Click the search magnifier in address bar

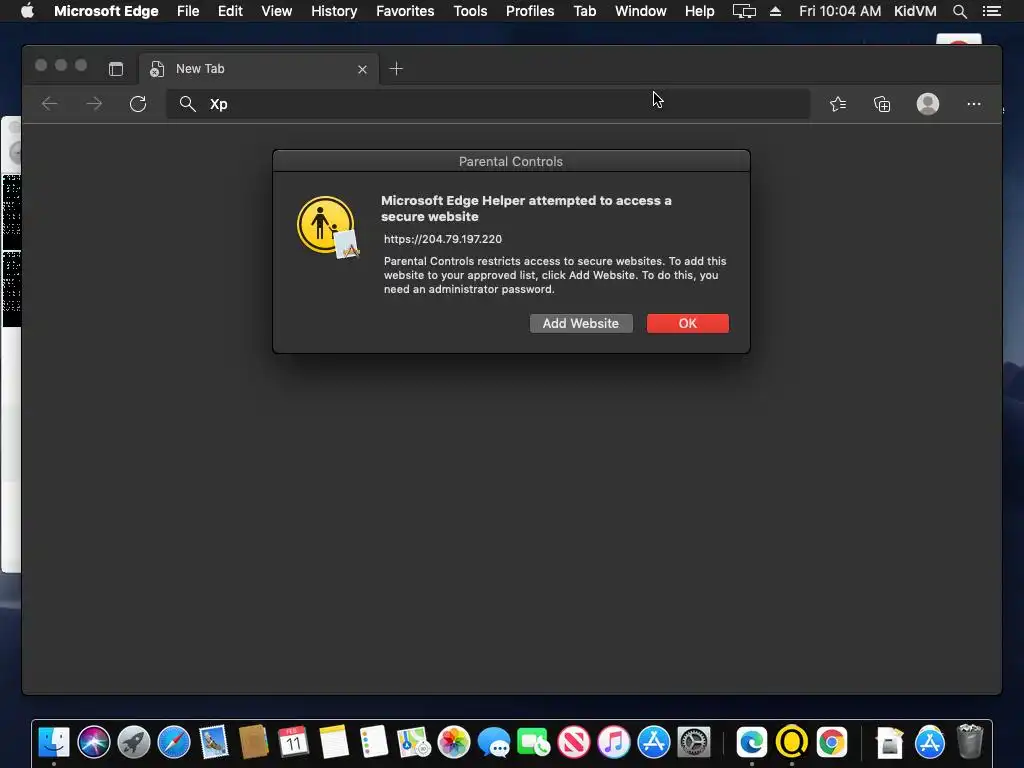coord(187,104)
